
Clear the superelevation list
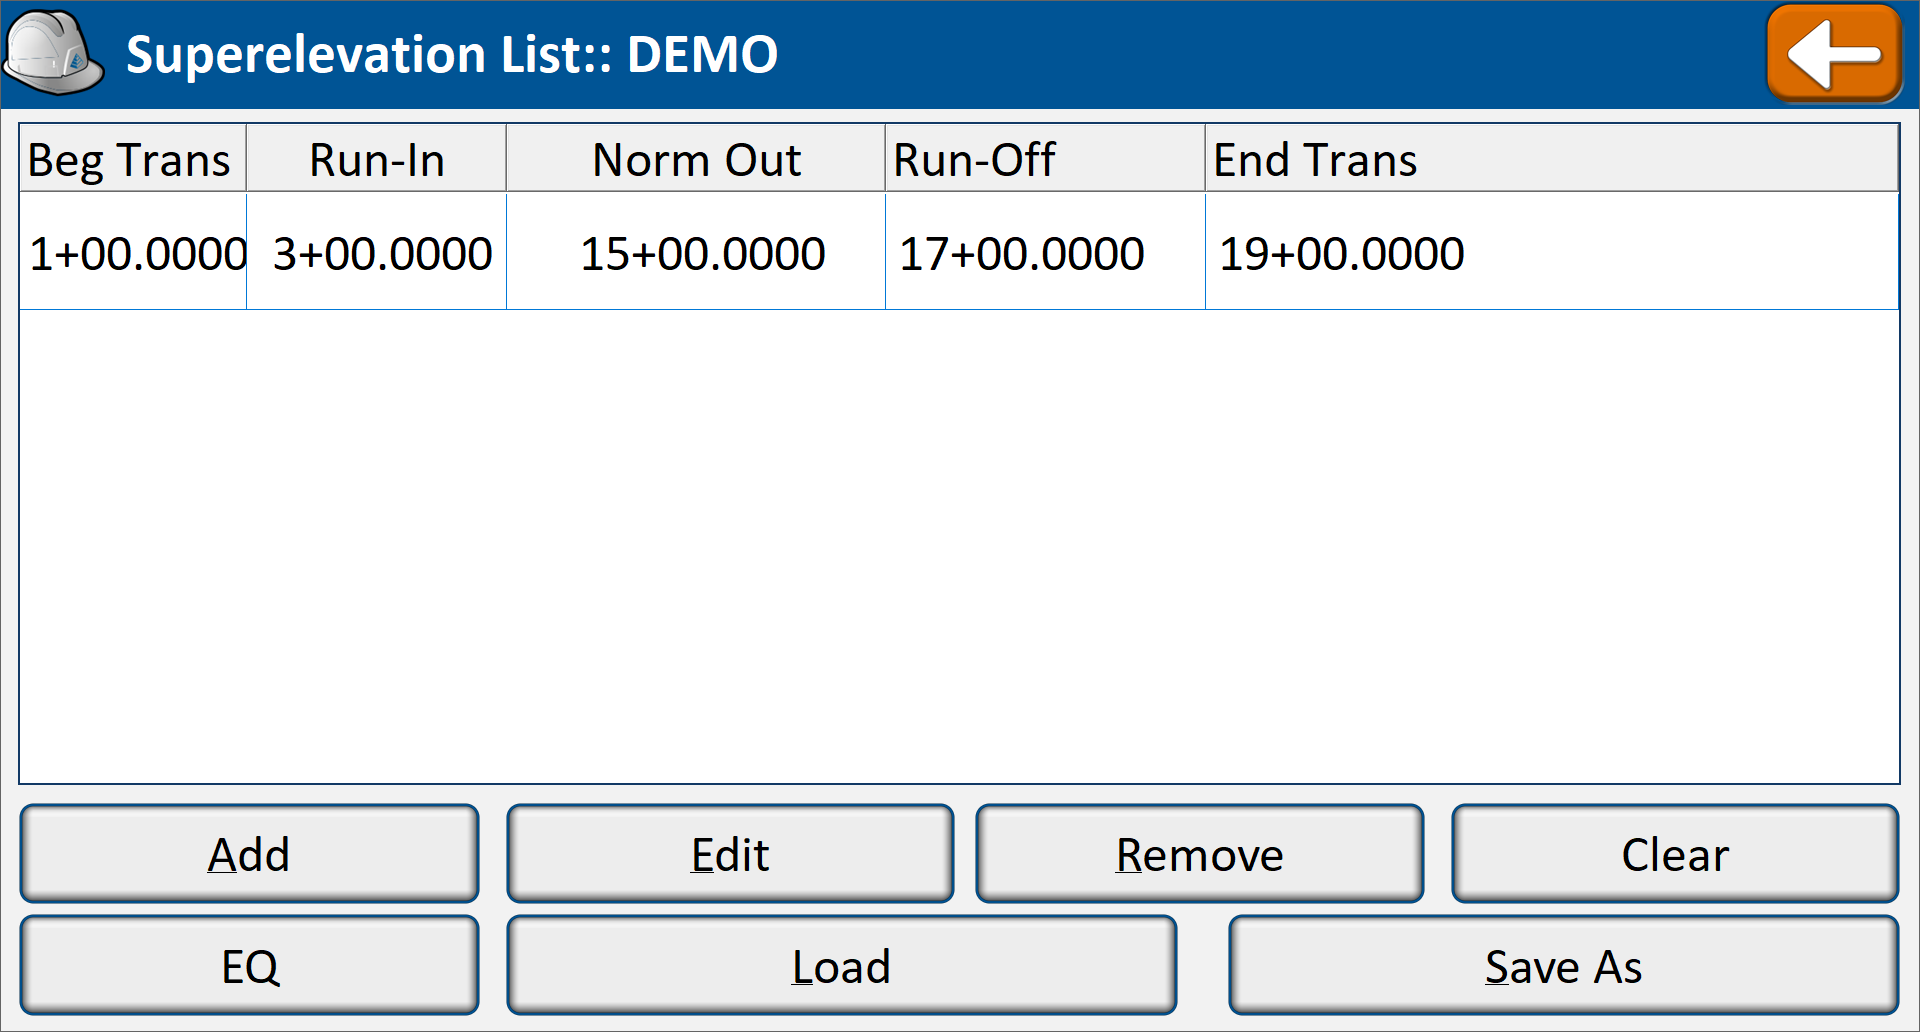click(x=1675, y=854)
